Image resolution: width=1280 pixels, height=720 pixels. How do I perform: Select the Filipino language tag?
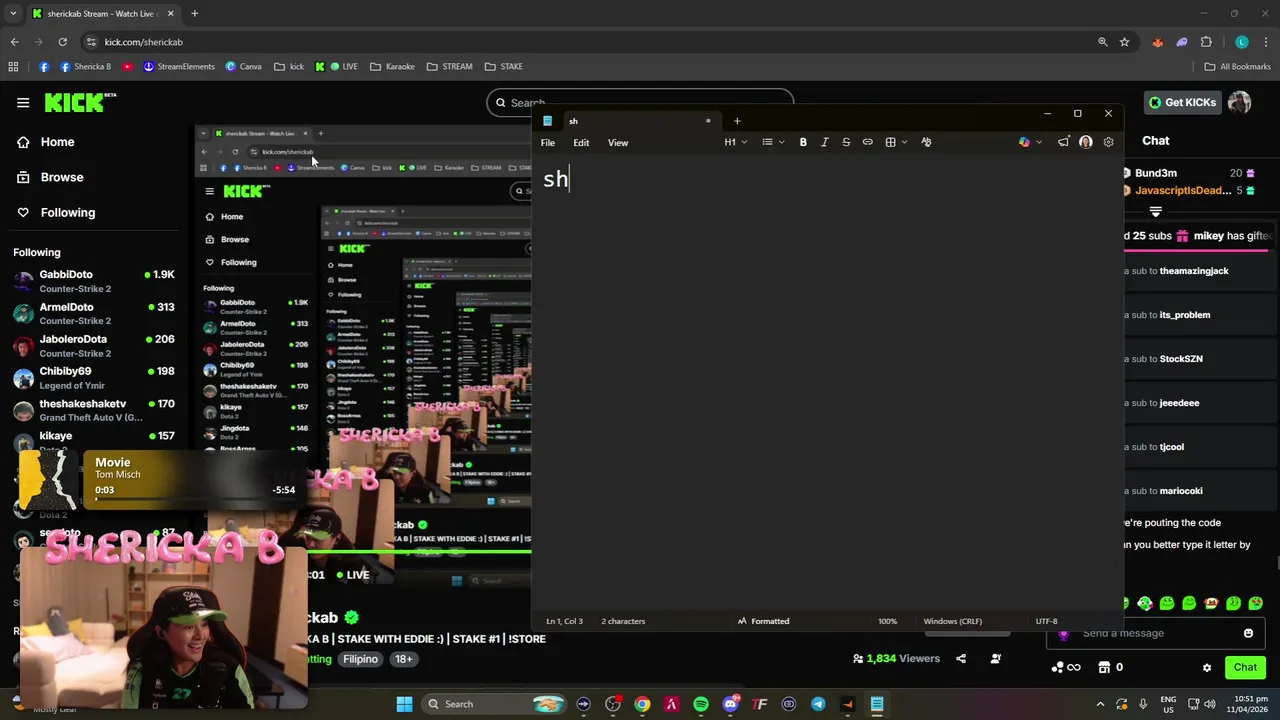(x=360, y=659)
